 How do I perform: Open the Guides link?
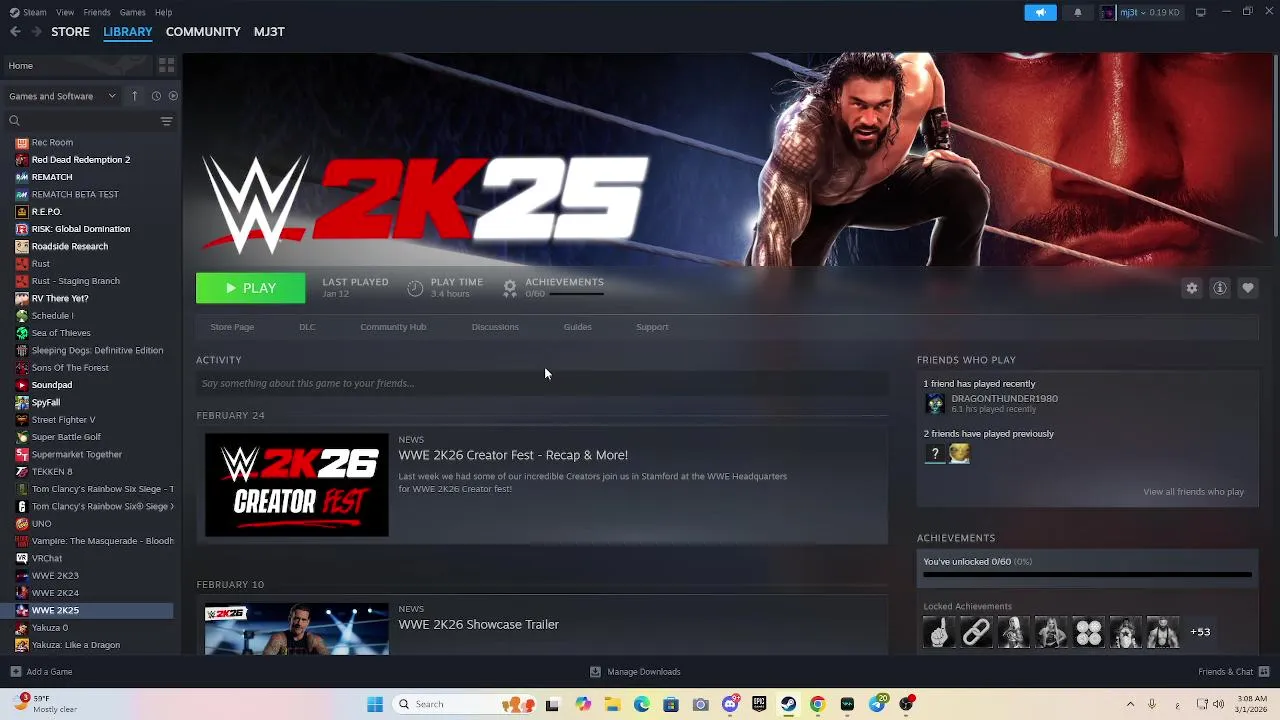[x=577, y=327]
